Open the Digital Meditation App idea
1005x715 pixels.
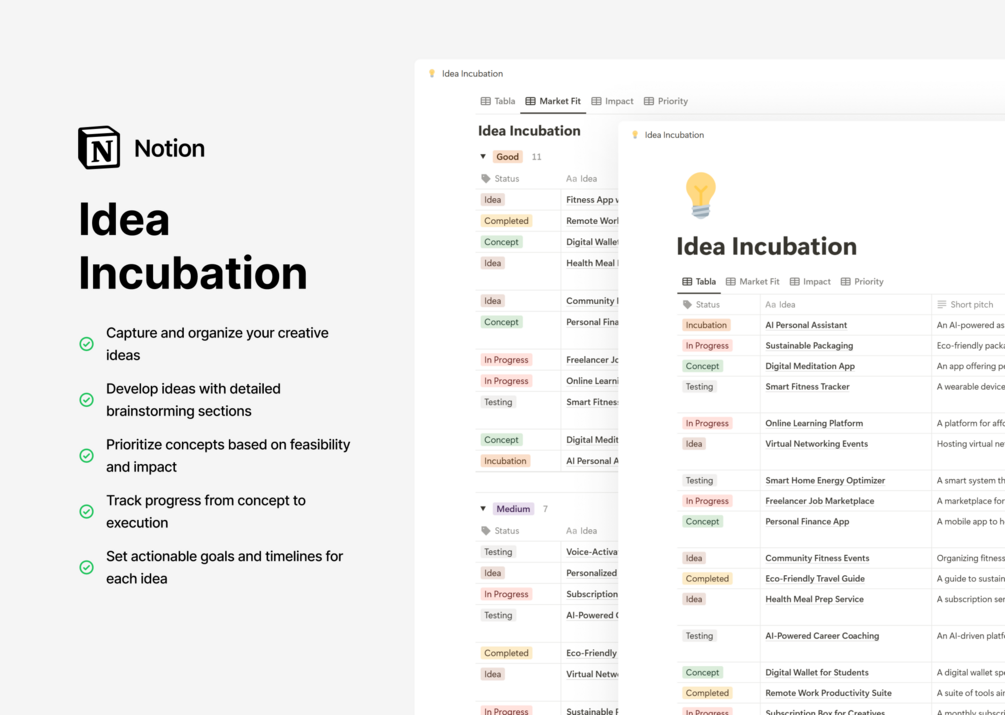click(x=810, y=366)
